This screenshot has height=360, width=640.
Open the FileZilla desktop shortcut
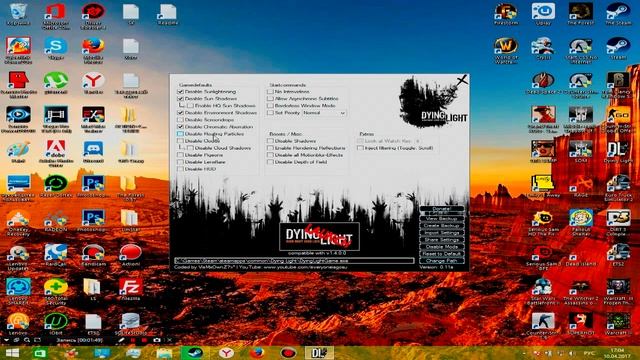point(131,289)
